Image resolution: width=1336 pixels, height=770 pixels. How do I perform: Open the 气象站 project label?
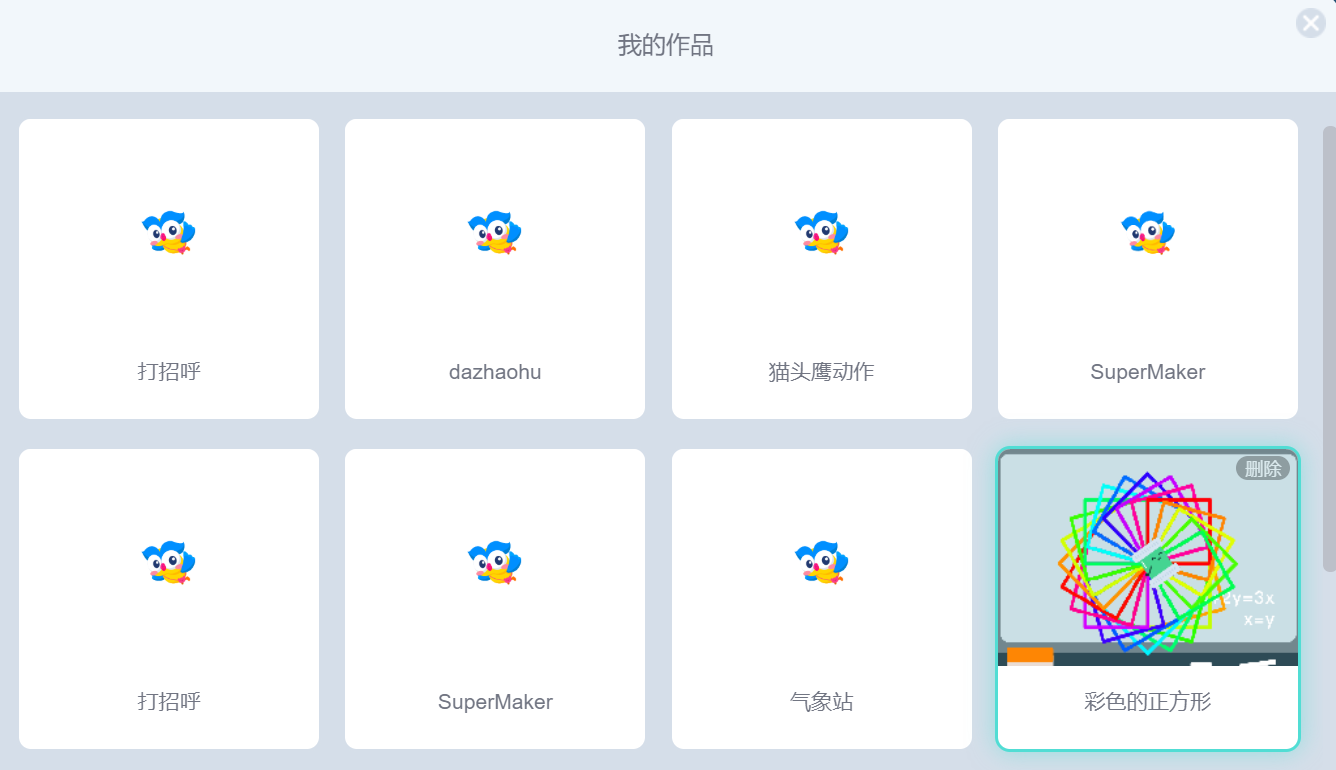click(822, 702)
